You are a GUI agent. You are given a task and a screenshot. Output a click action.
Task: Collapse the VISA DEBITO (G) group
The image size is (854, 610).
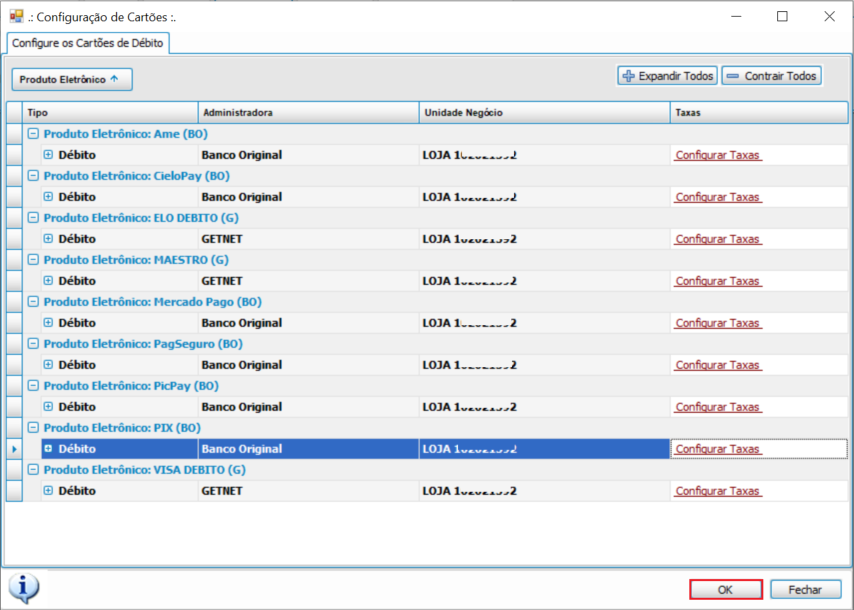point(33,469)
